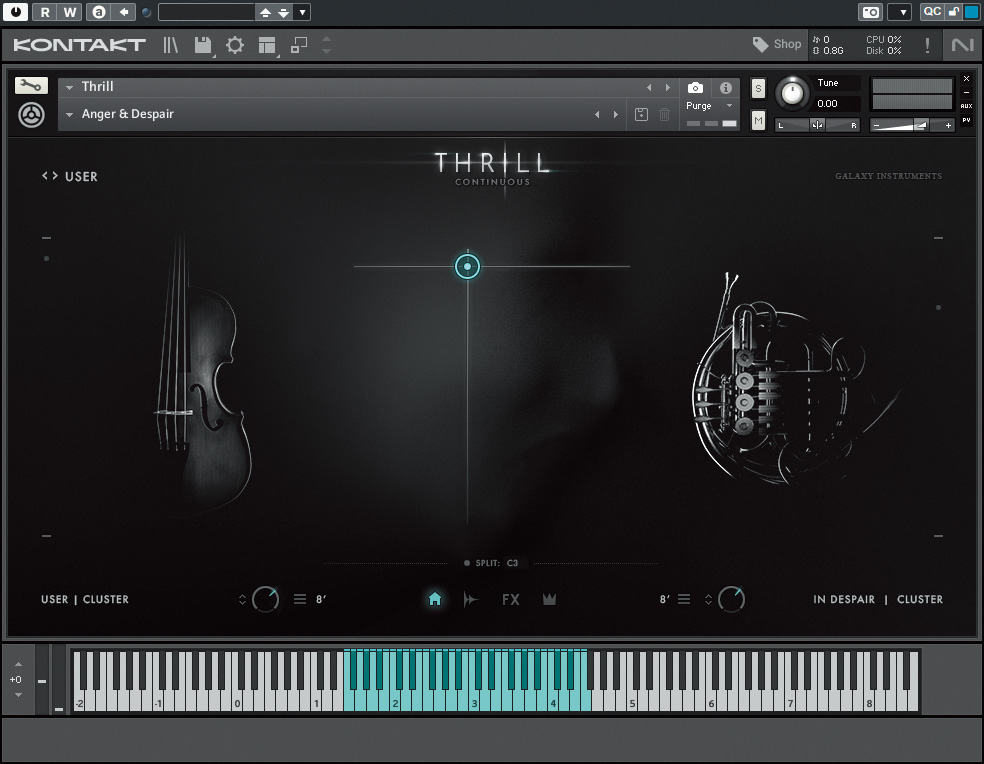Click the split point value C3
The height and width of the screenshot is (764, 984).
click(x=512, y=563)
